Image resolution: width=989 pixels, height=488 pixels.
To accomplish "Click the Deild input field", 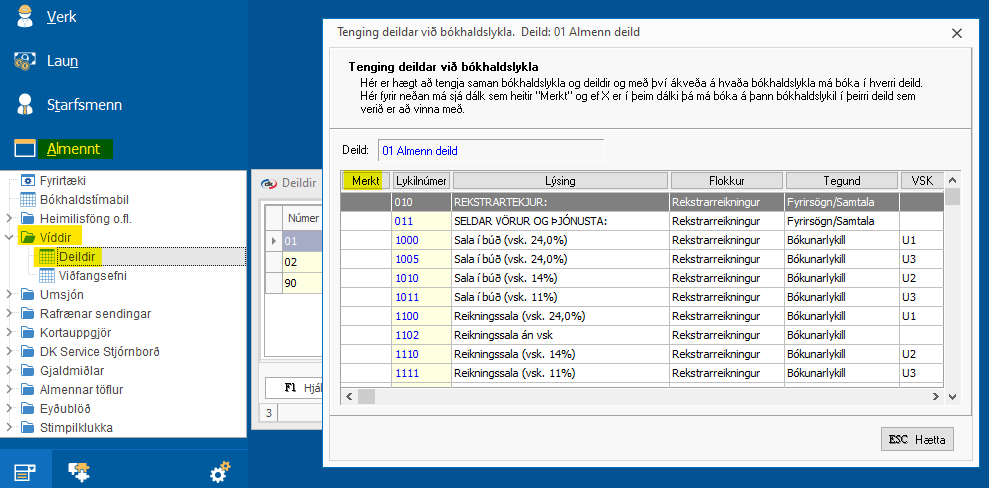I will [490, 151].
